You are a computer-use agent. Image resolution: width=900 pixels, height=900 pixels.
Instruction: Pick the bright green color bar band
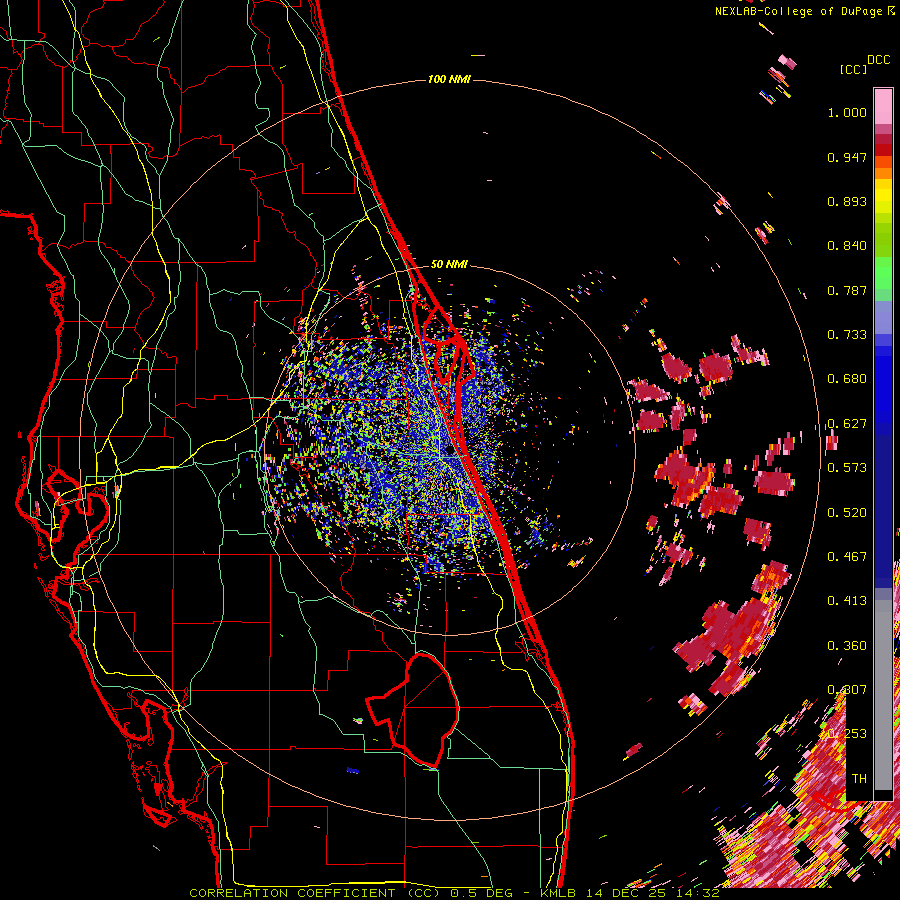(x=883, y=273)
